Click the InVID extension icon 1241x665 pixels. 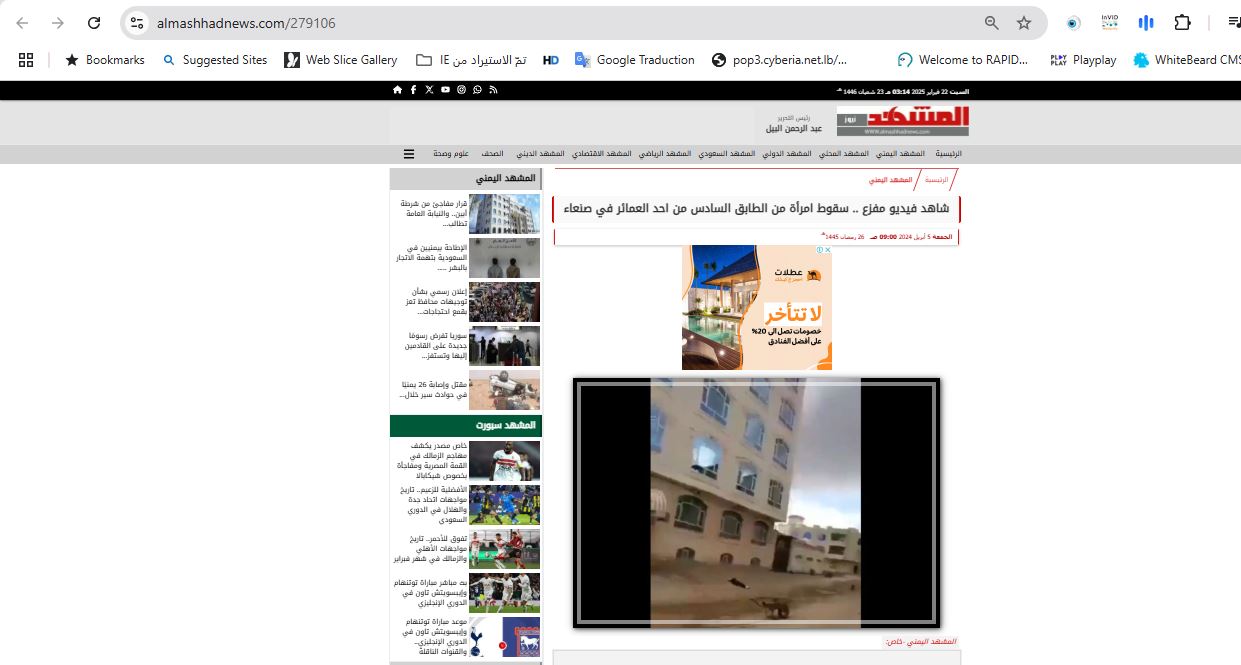coord(1109,23)
